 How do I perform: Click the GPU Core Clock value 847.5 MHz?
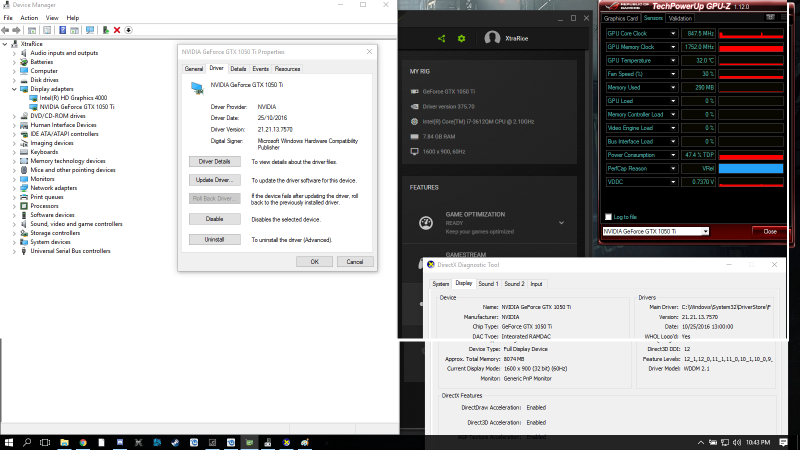pyautogui.click(x=699, y=33)
